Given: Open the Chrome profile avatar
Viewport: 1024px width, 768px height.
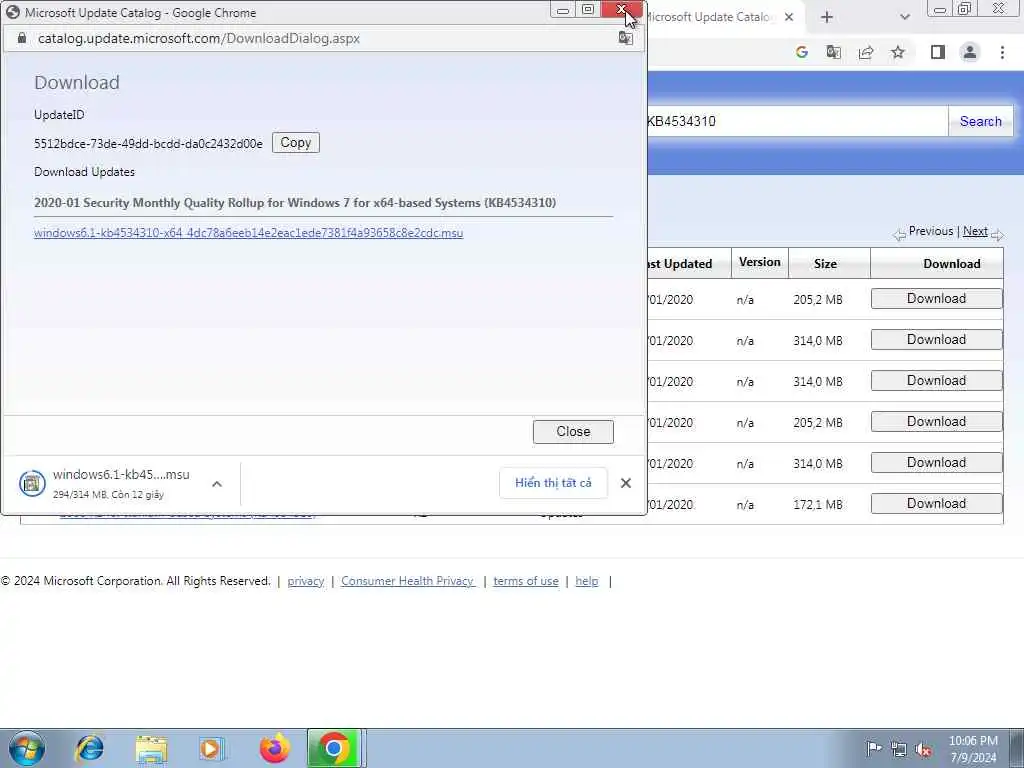Looking at the screenshot, I should pos(970,52).
